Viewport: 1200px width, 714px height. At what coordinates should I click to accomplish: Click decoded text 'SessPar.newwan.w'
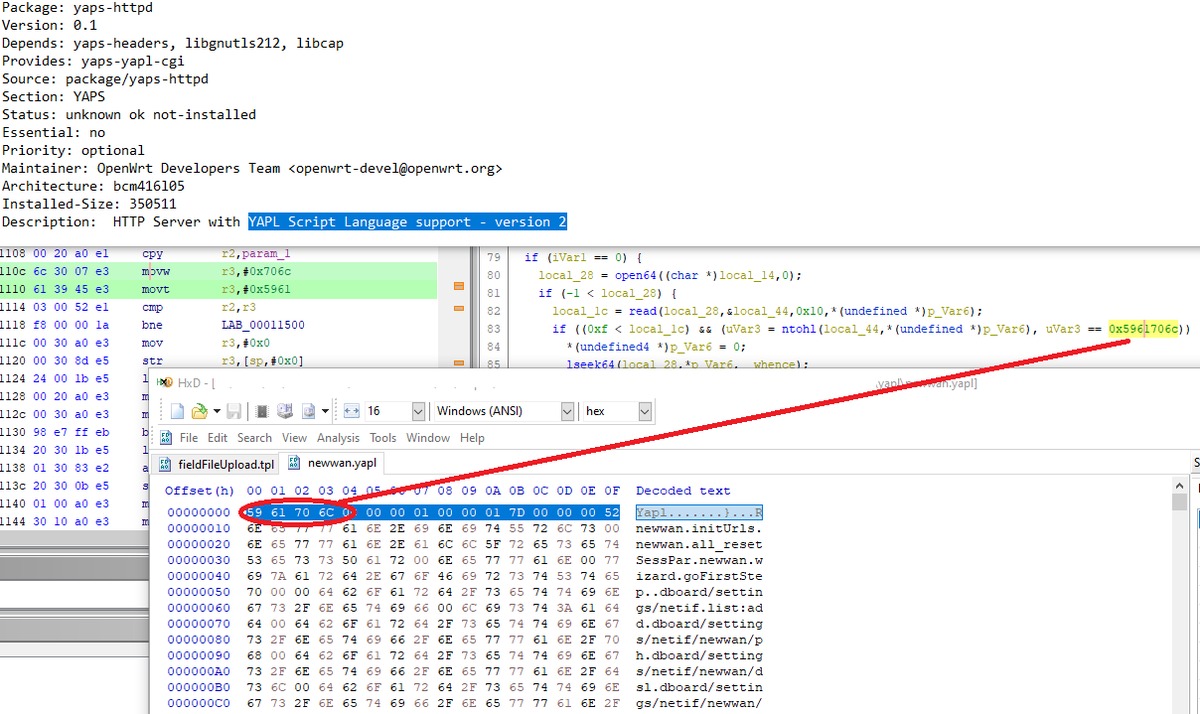[x=699, y=560]
